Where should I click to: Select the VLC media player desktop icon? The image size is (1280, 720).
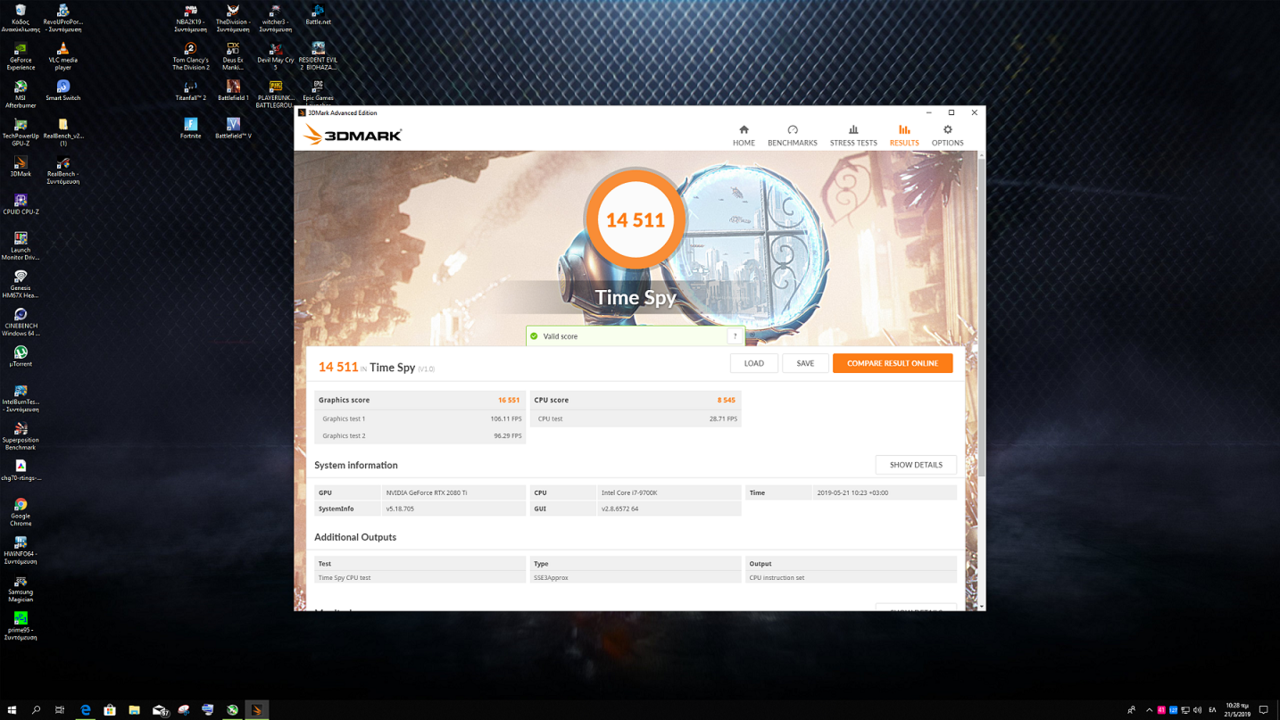pyautogui.click(x=62, y=56)
